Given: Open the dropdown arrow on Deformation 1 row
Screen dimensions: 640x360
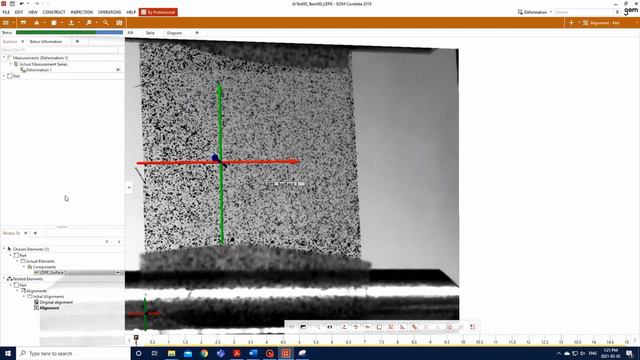Looking at the screenshot, I should point(118,70).
